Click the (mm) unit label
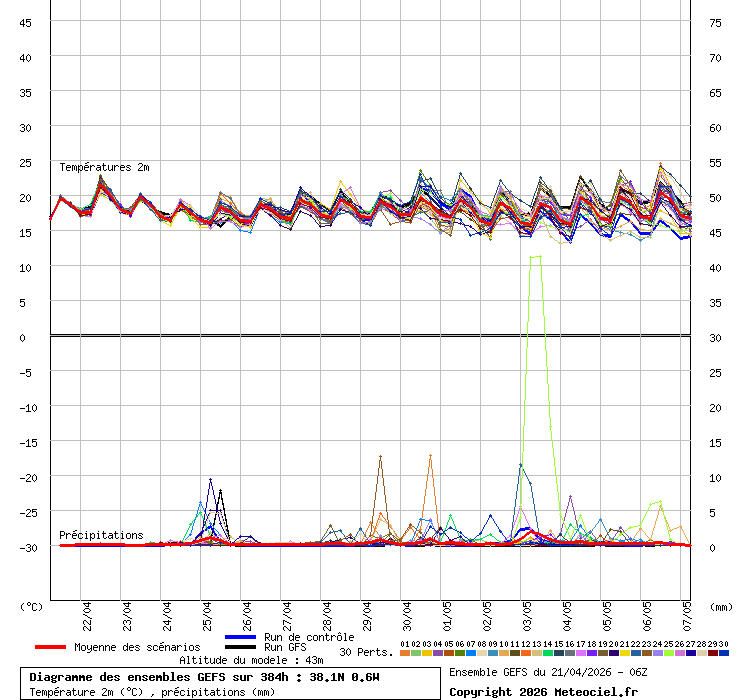The image size is (740, 700). click(x=720, y=606)
